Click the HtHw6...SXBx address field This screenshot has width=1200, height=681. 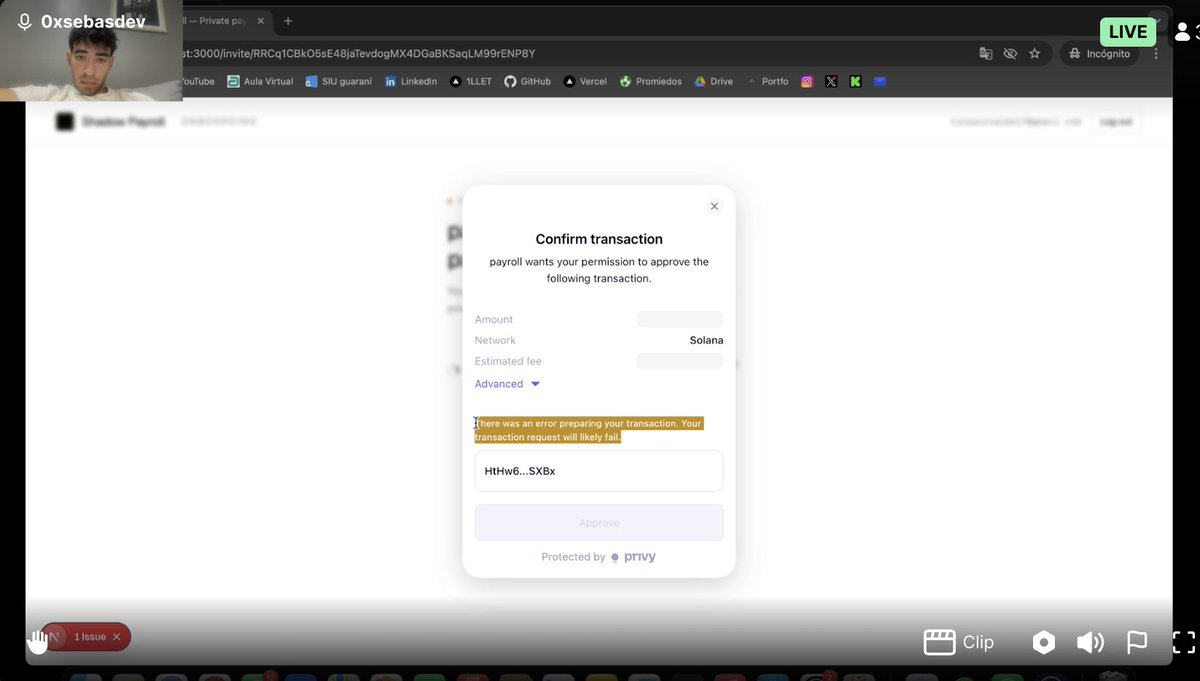pyautogui.click(x=599, y=471)
